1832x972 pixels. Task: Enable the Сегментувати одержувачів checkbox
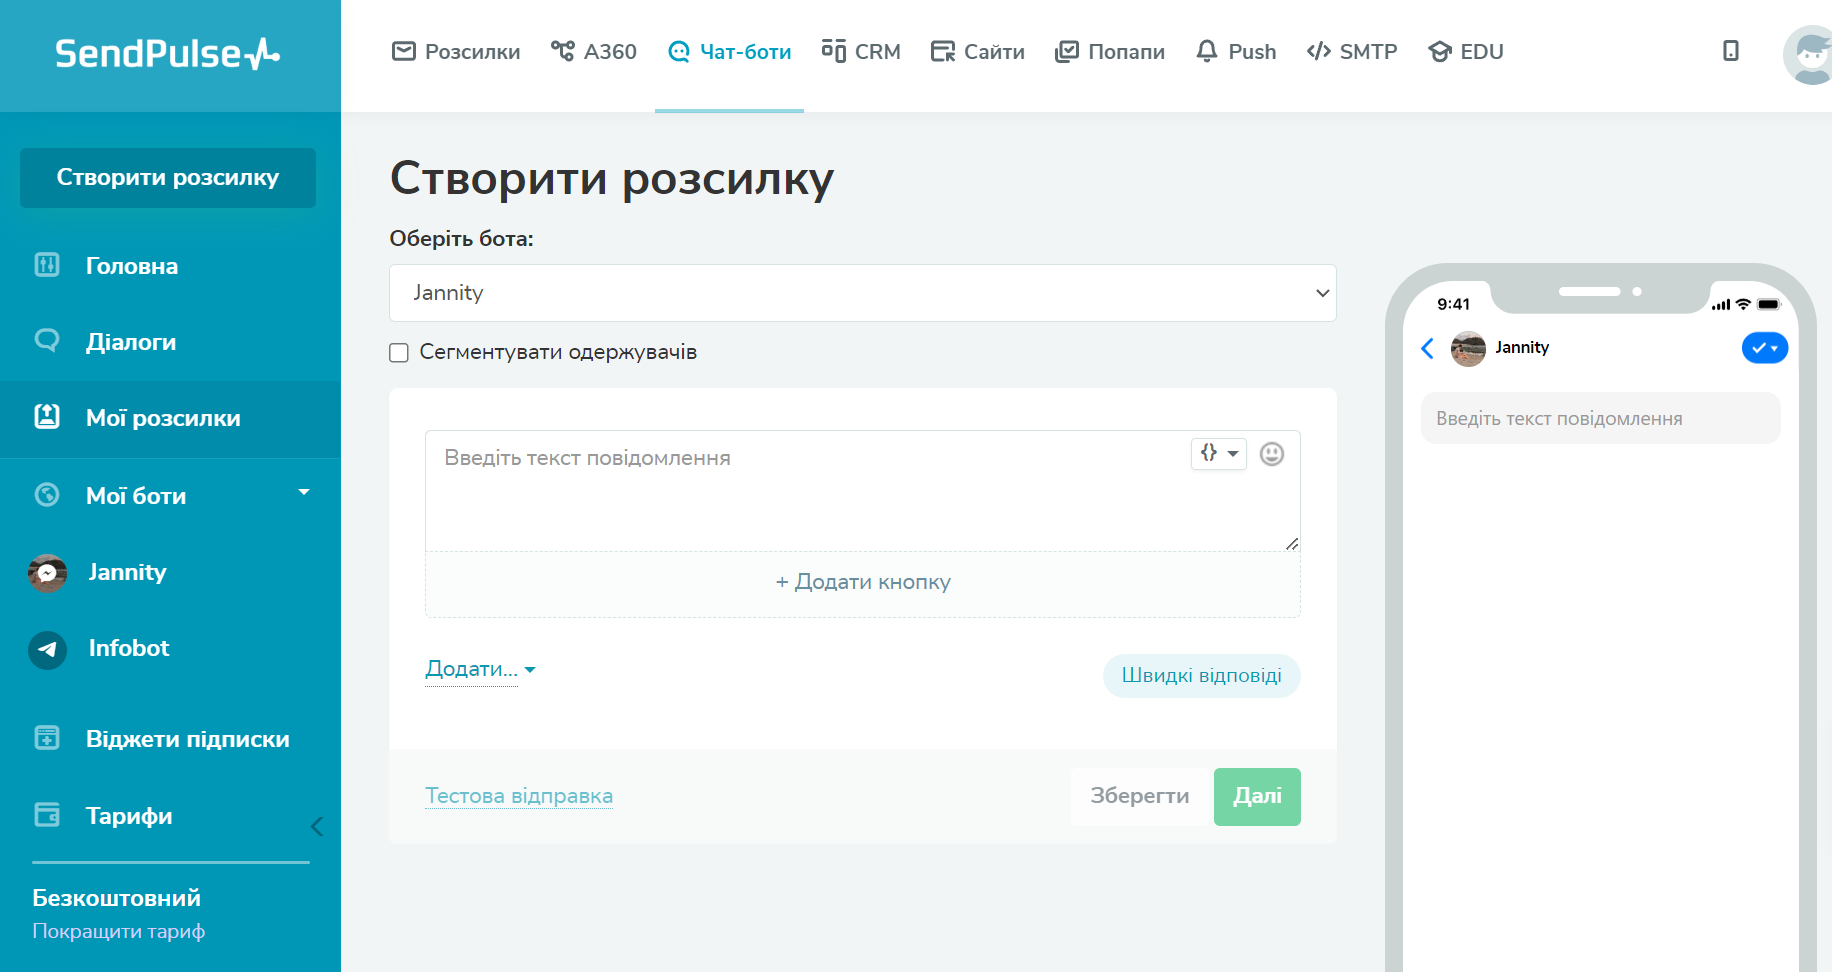(399, 353)
